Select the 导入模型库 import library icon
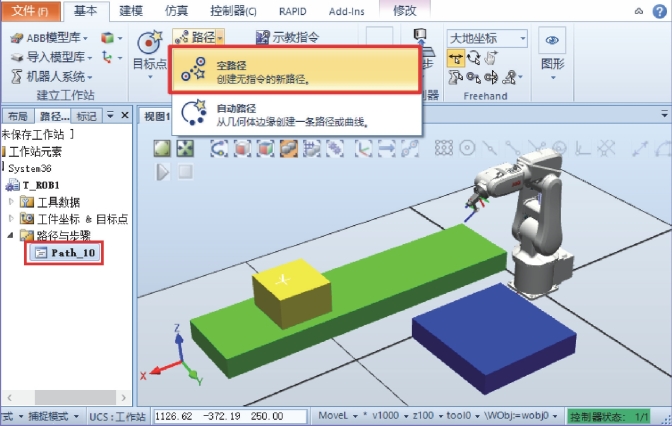672x426 pixels. click(17, 57)
